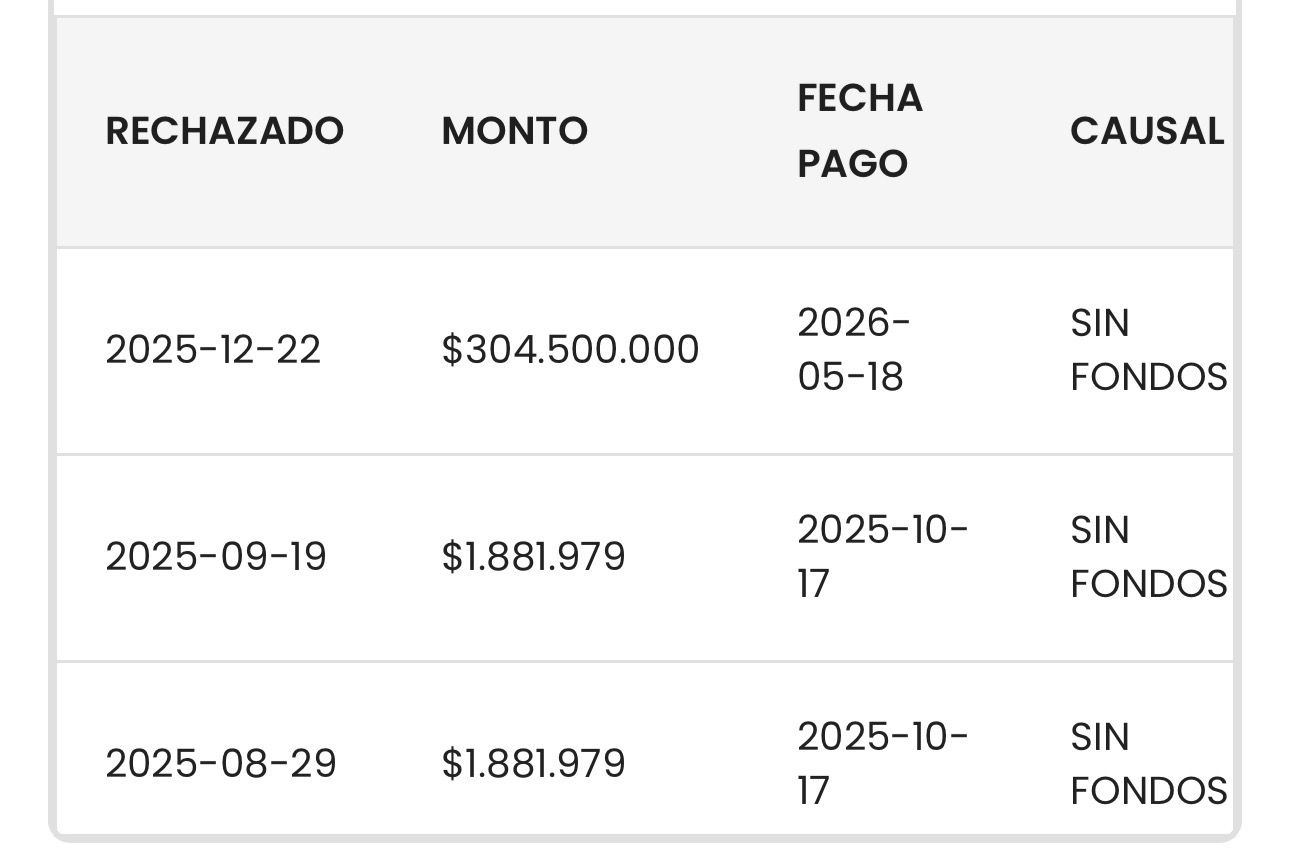This screenshot has height=863, width=1290.
Task: Select amount $304.500.000
Action: (x=570, y=350)
